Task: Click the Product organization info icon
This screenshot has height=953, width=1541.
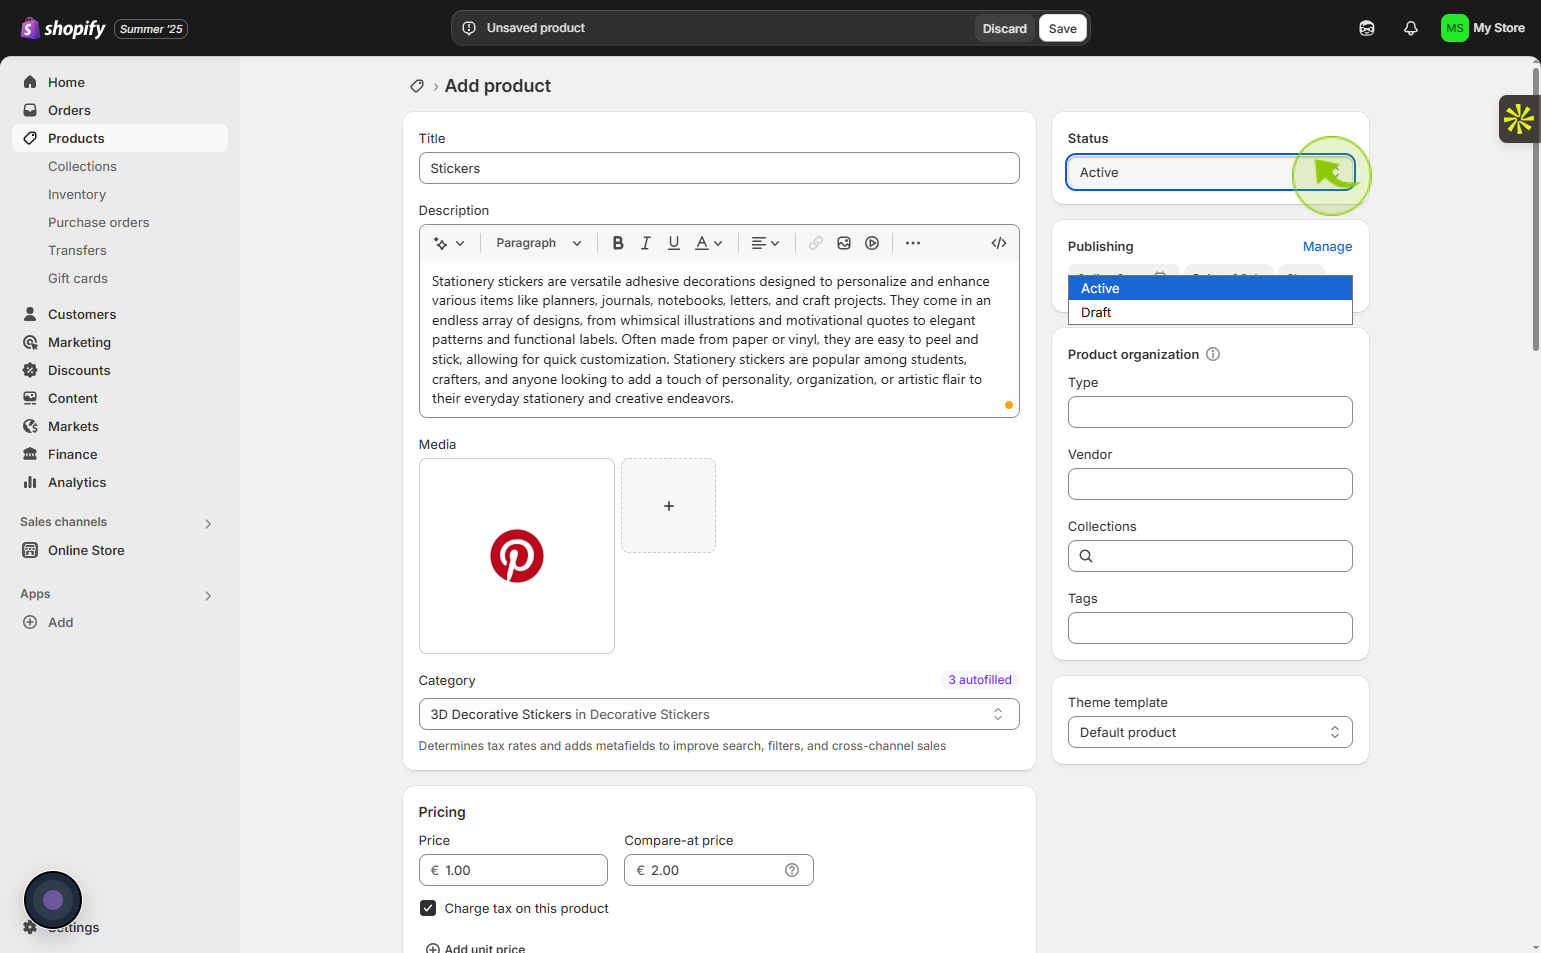Action: 1213,354
